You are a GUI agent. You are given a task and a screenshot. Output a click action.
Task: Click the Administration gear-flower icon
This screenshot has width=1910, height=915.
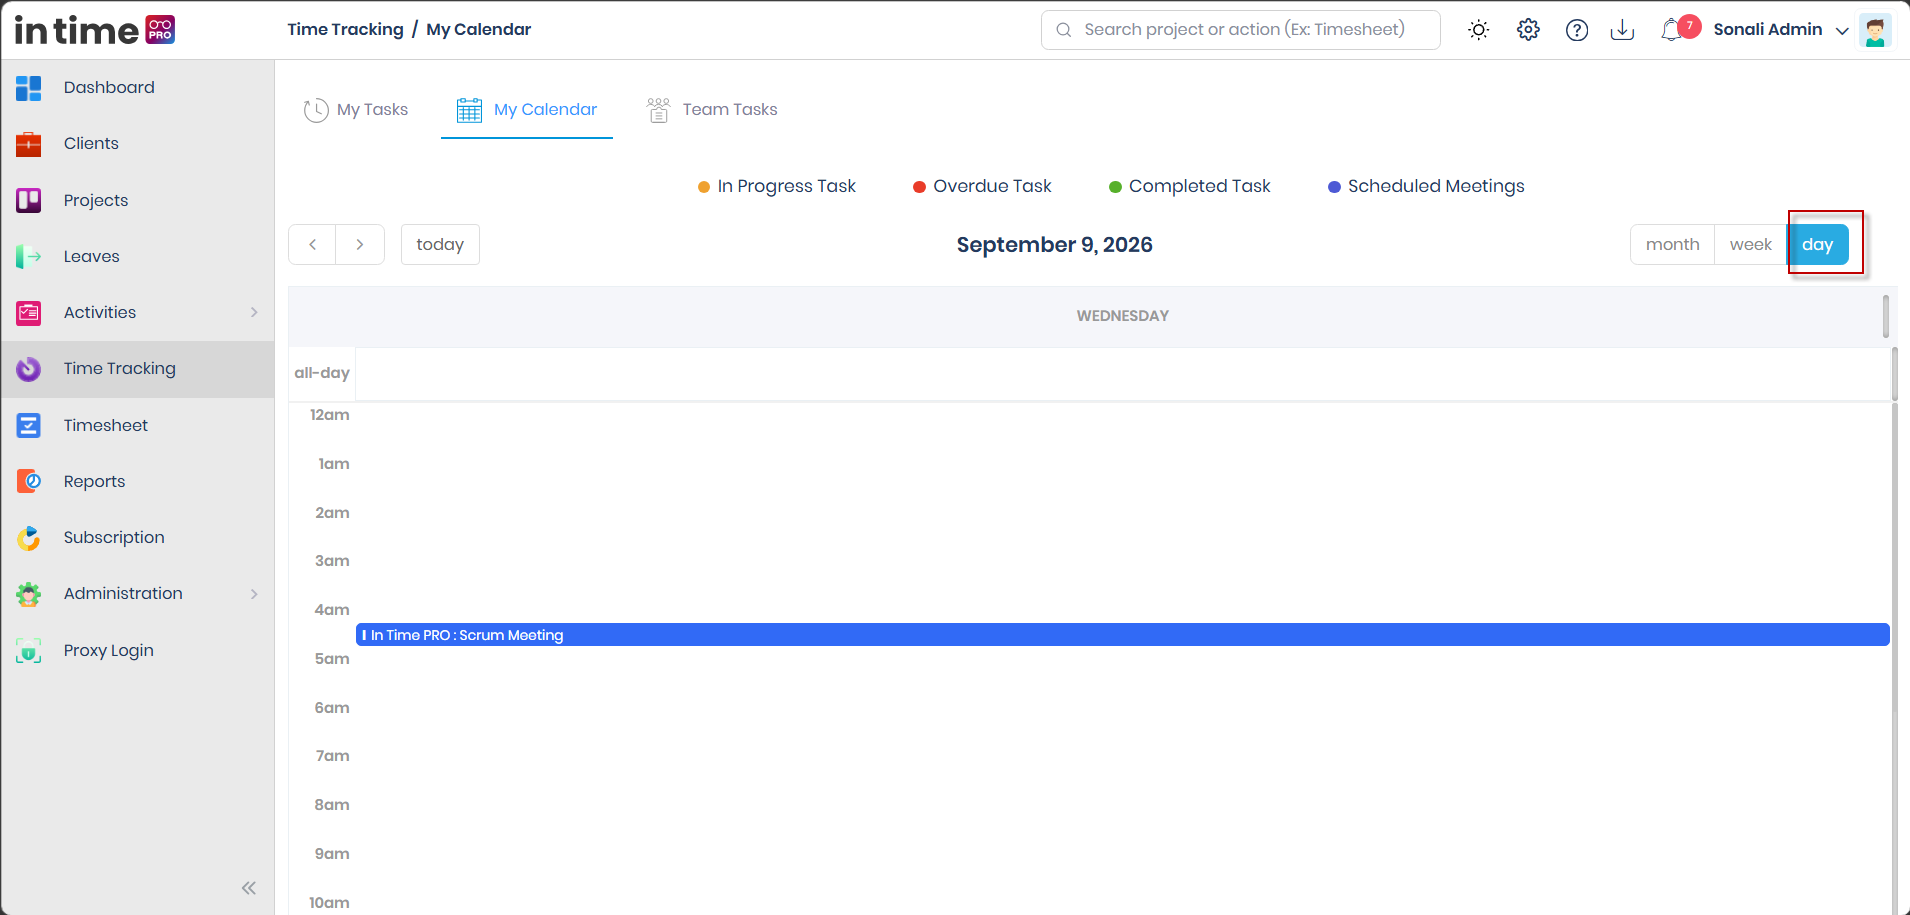[x=29, y=594]
